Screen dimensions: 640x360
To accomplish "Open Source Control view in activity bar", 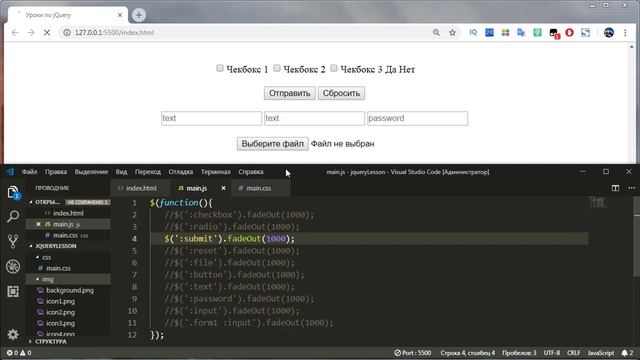I will coord(13,241).
